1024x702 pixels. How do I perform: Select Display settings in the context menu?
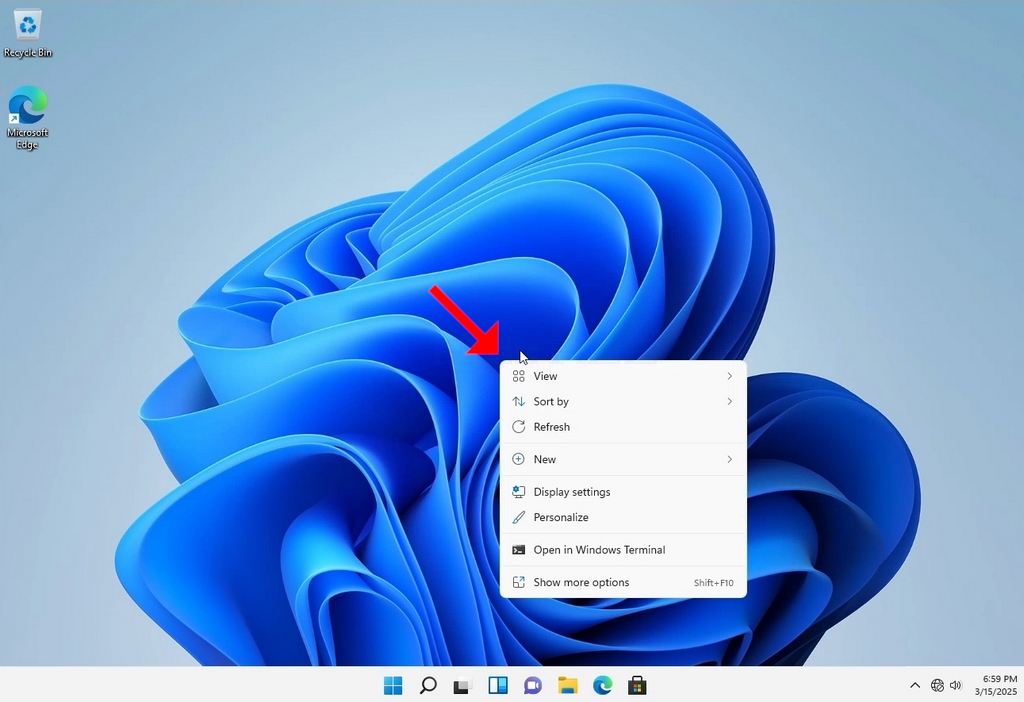click(x=623, y=492)
